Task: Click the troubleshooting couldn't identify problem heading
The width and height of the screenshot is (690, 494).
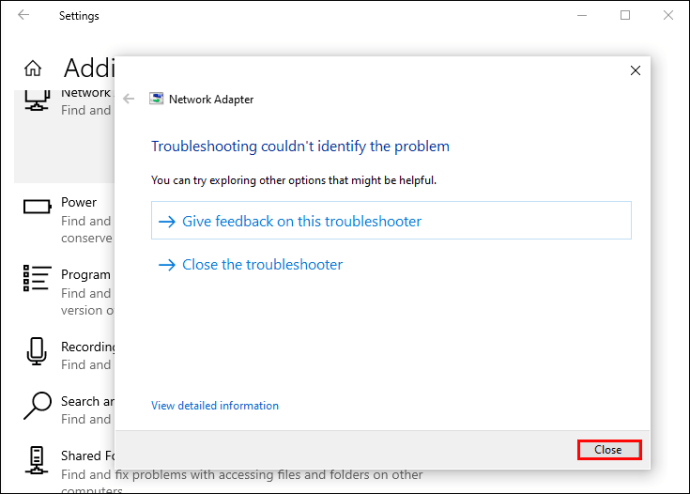Action: click(x=300, y=146)
